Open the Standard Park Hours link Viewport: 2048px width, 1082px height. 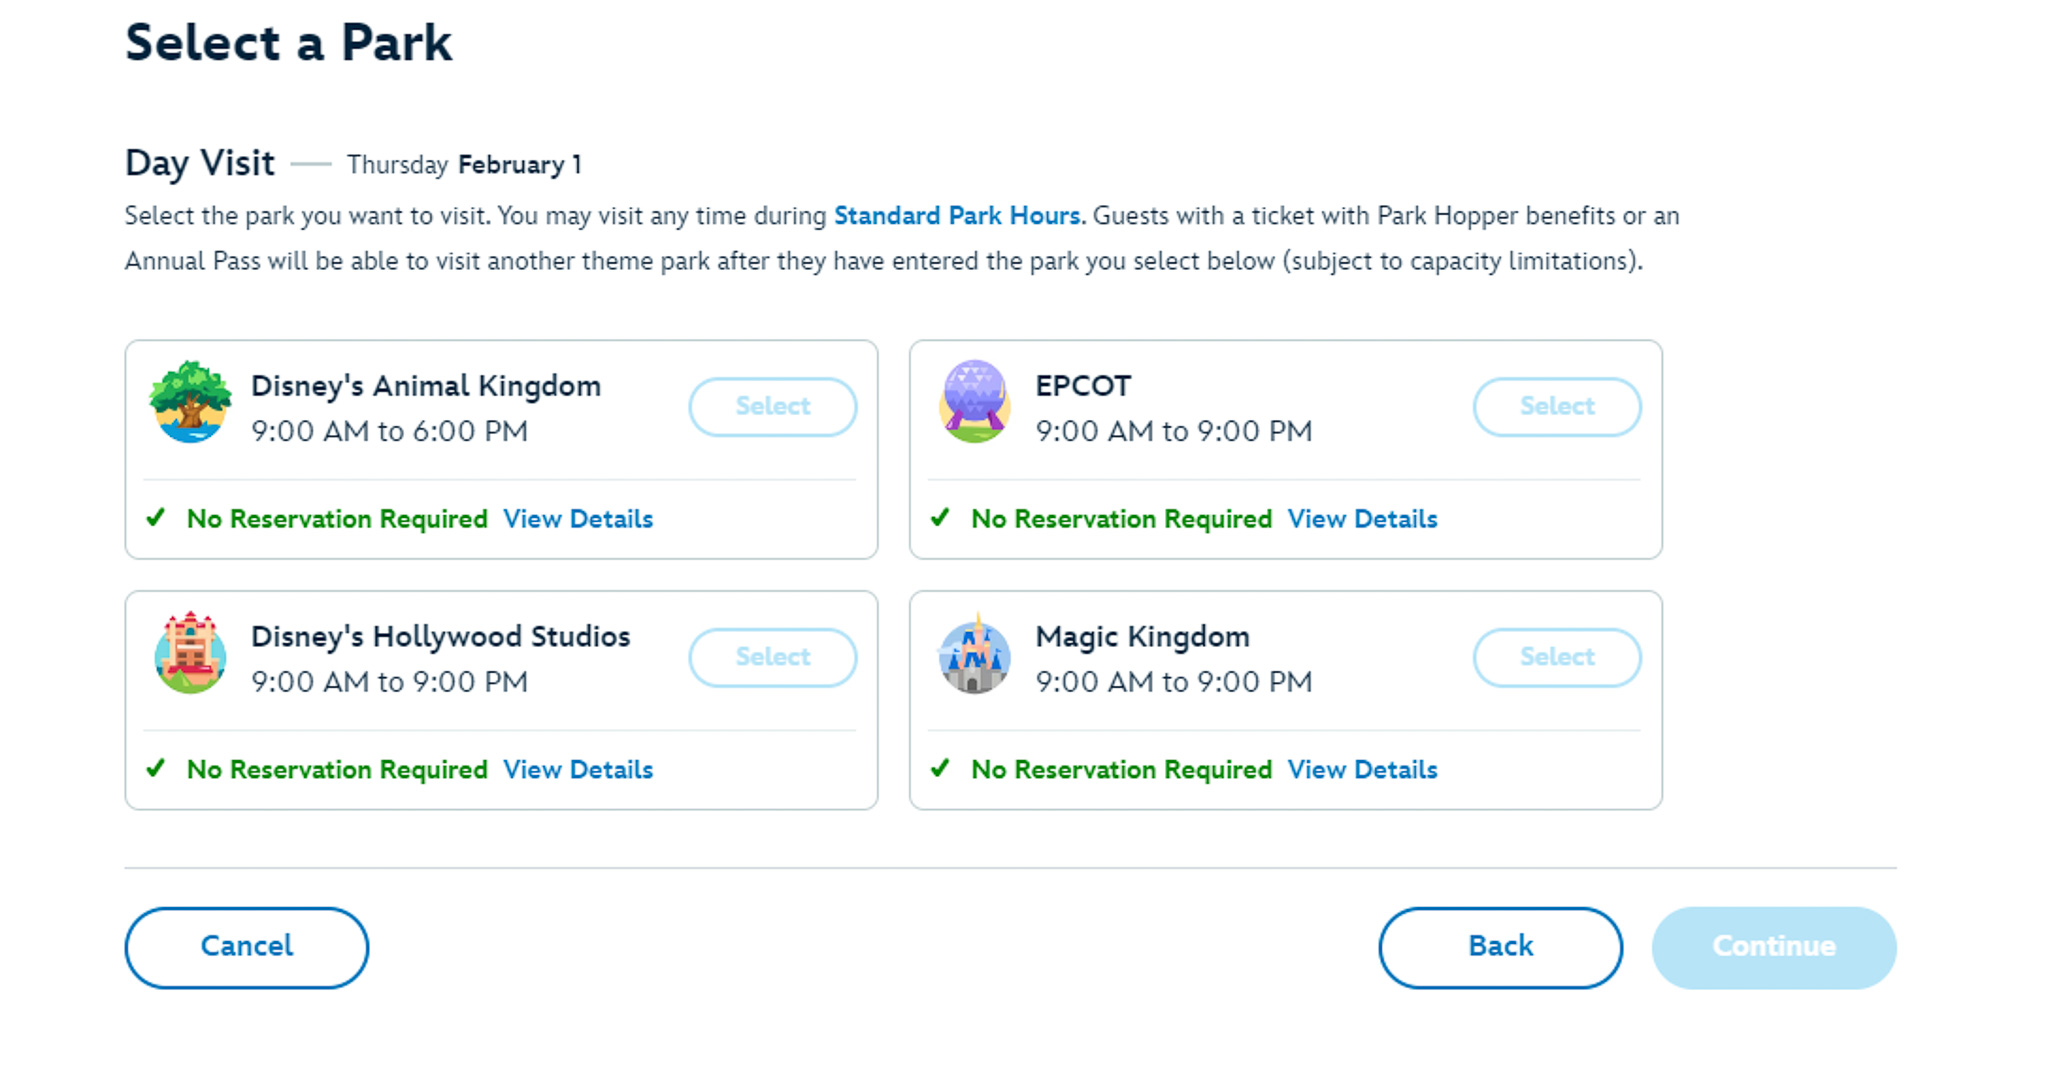(x=957, y=216)
